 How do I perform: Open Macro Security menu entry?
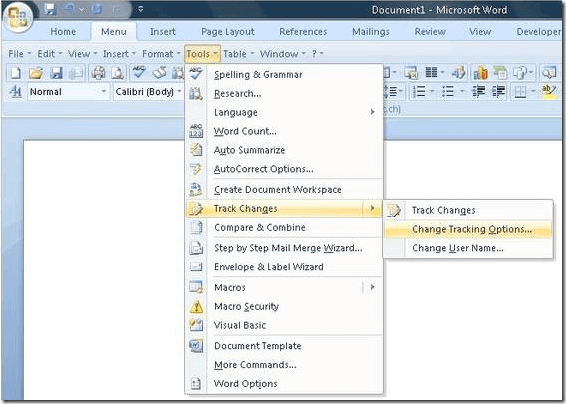(x=284, y=306)
